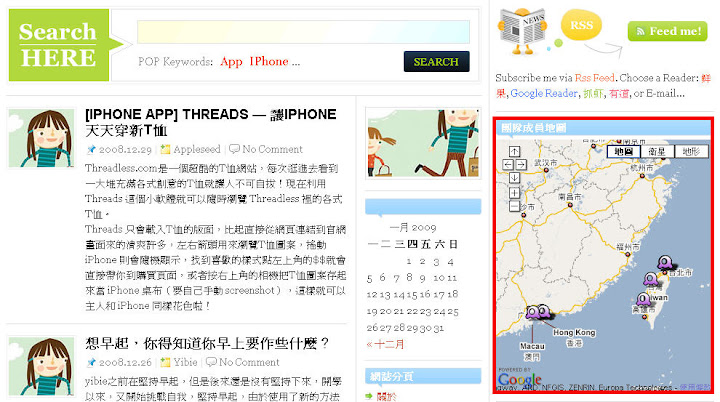This screenshot has height=402, width=720.
Task: Open the THREADS iPhone app post title
Action: [x=211, y=122]
